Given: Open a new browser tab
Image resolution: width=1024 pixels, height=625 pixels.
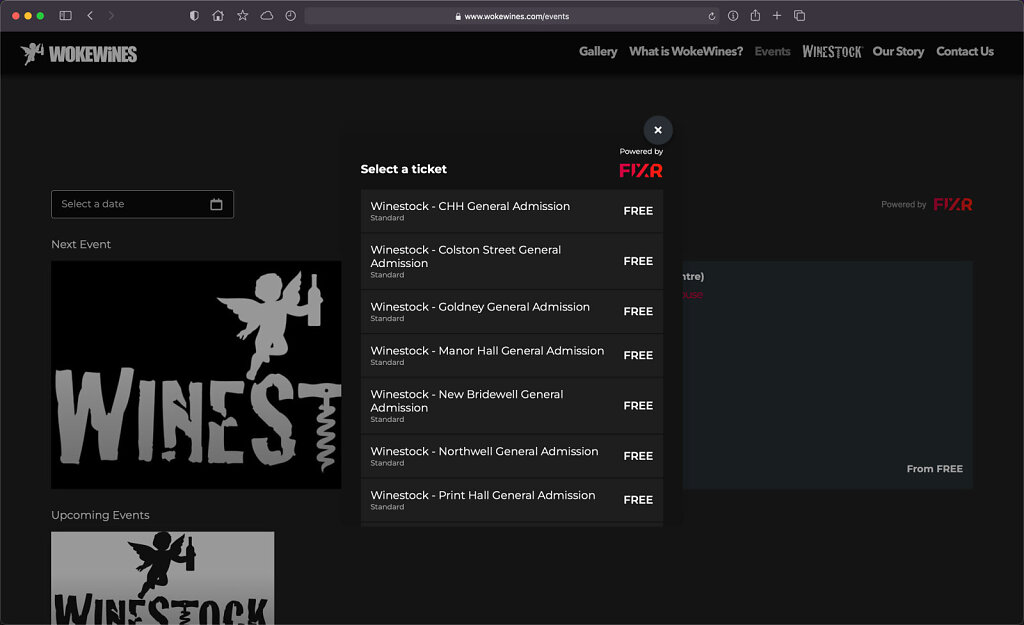Looking at the screenshot, I should 776,16.
